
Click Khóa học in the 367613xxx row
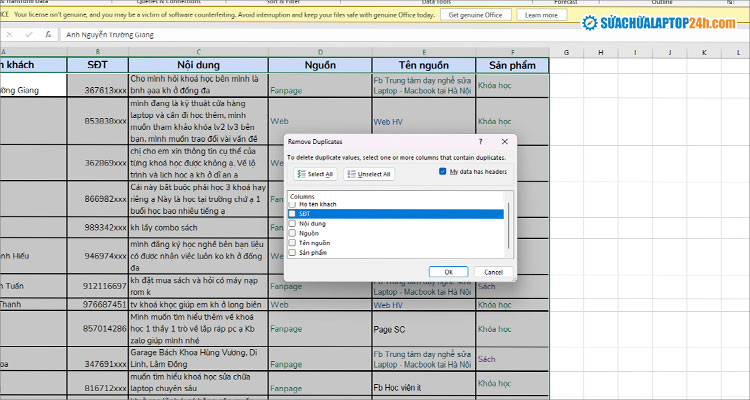[x=512, y=85]
